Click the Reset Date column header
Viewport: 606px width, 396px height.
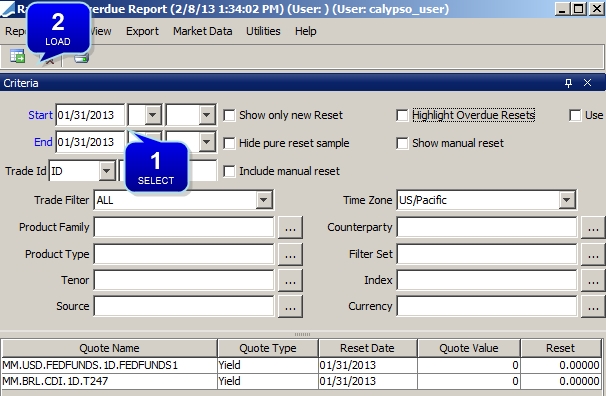pos(368,348)
